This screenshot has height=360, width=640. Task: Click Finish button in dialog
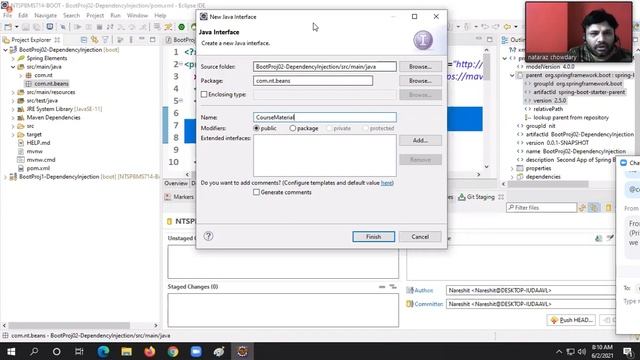tap(373, 237)
